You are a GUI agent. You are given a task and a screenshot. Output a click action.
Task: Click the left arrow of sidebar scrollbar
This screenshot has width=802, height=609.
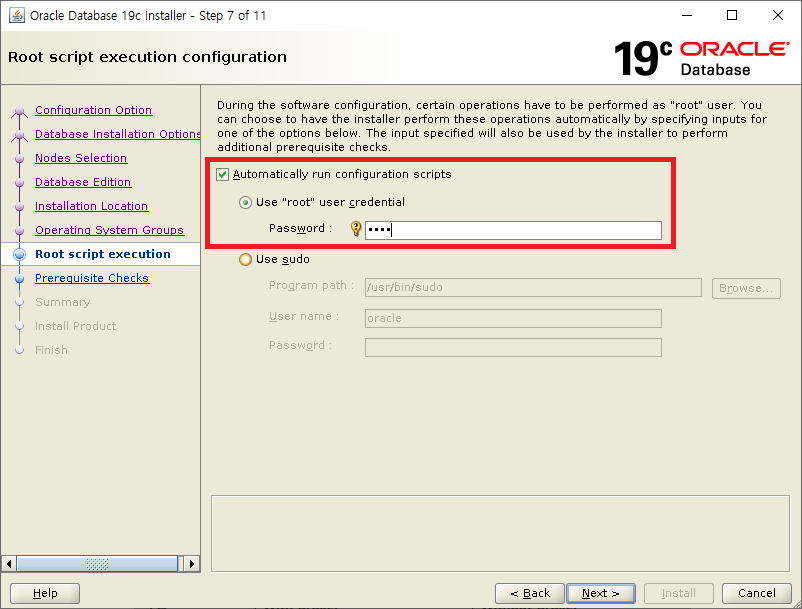(x=9, y=564)
